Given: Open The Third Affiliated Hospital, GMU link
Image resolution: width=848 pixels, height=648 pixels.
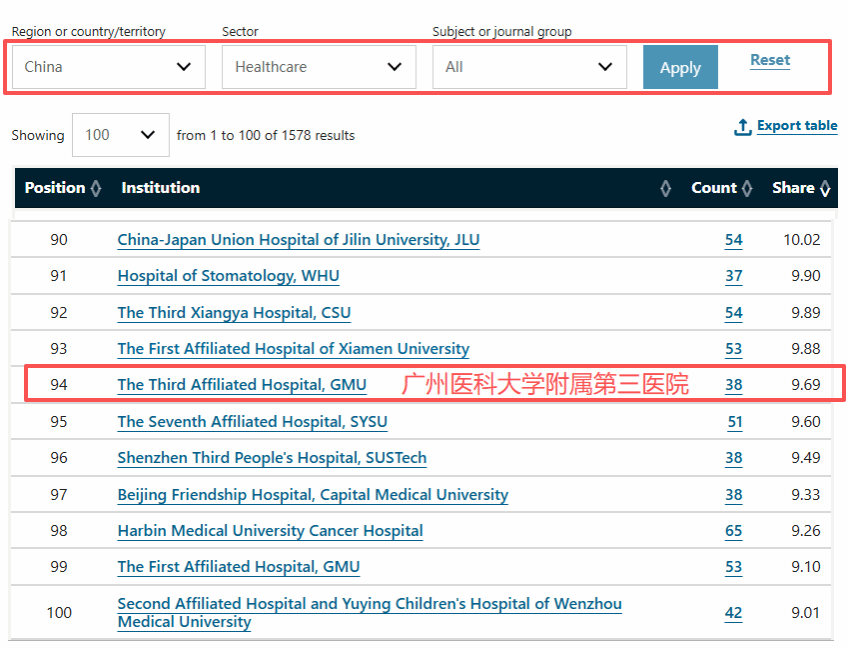Looking at the screenshot, I should tap(242, 385).
